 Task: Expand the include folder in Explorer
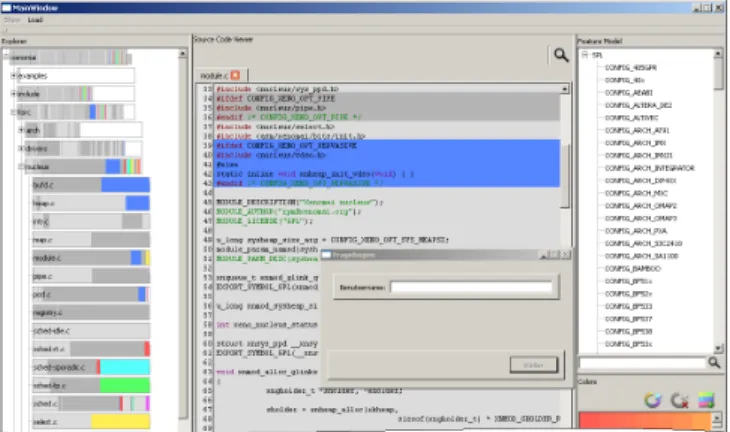[14, 94]
